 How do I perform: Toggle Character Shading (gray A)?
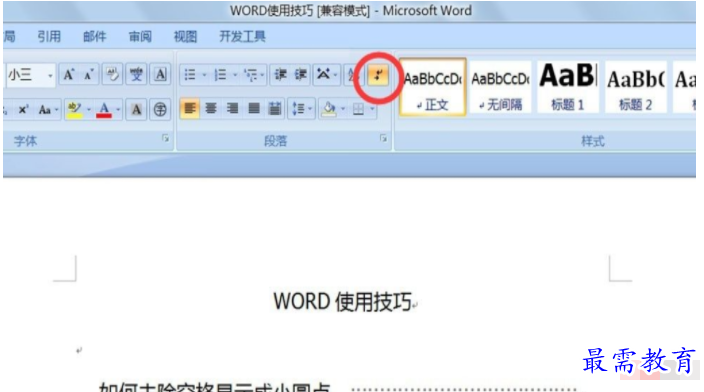point(136,109)
